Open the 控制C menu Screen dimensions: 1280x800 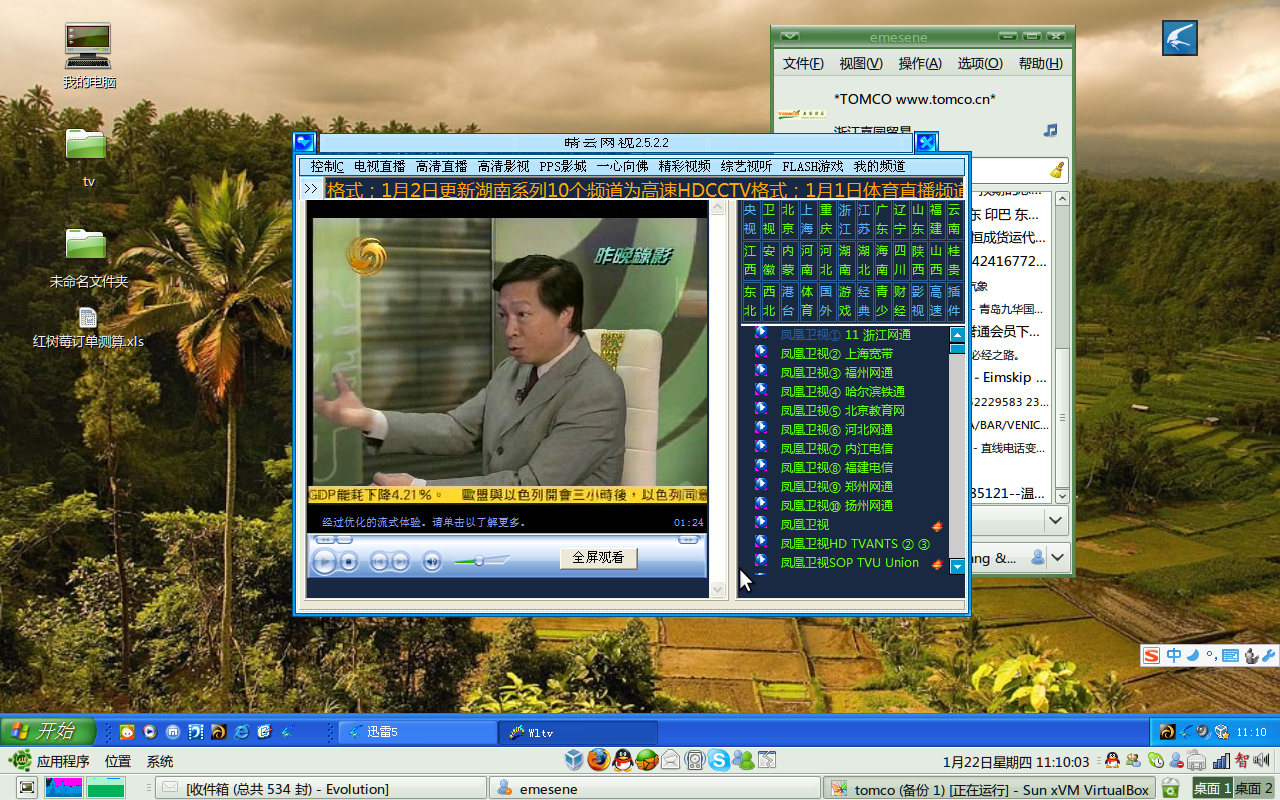click(327, 167)
